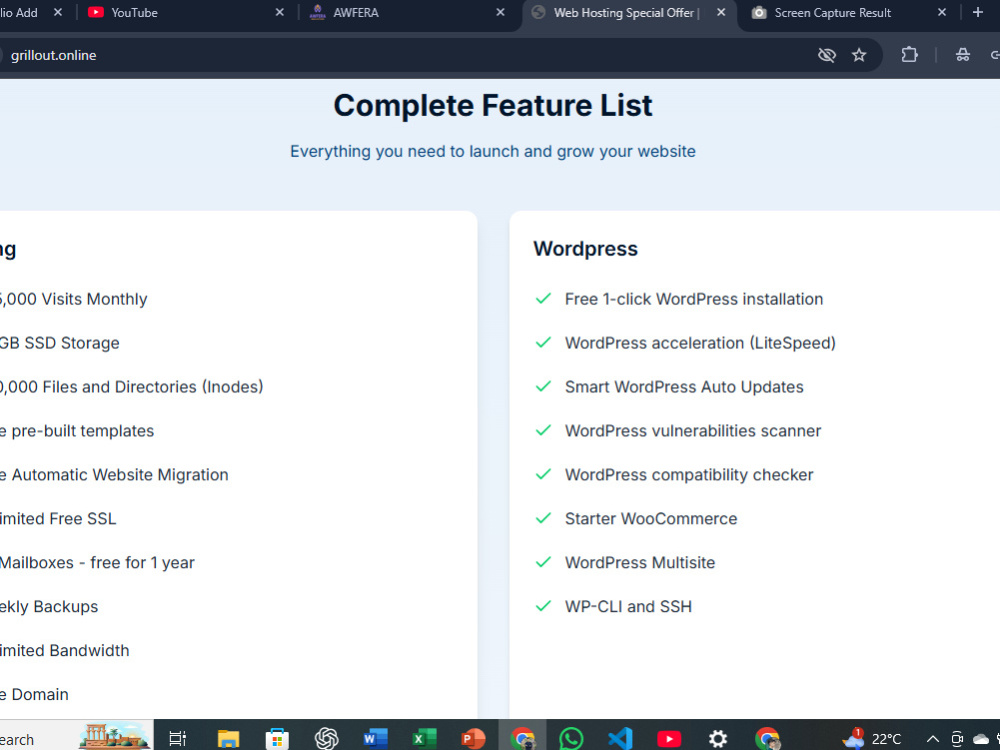Viewport: 1000px width, 750px height.
Task: Click checkmark beside WordPress vulnerabilities scanner
Action: [543, 430]
